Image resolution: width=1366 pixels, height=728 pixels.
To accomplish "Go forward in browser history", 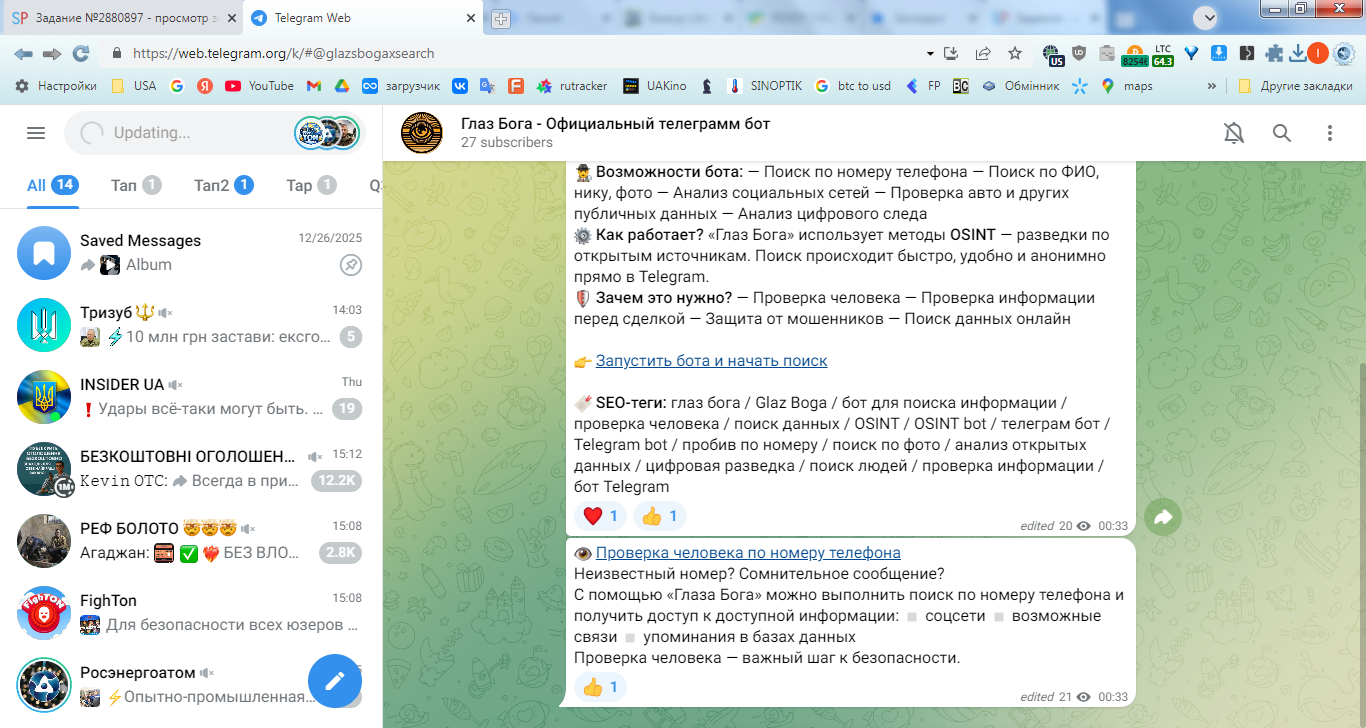I will pyautogui.click(x=52, y=53).
